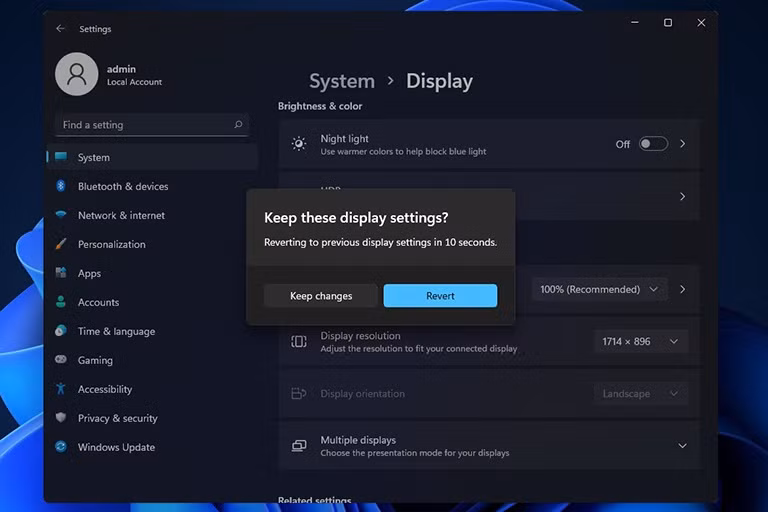Click the System monitor icon in sidebar
Screen dimensions: 768x512
click(x=61, y=157)
